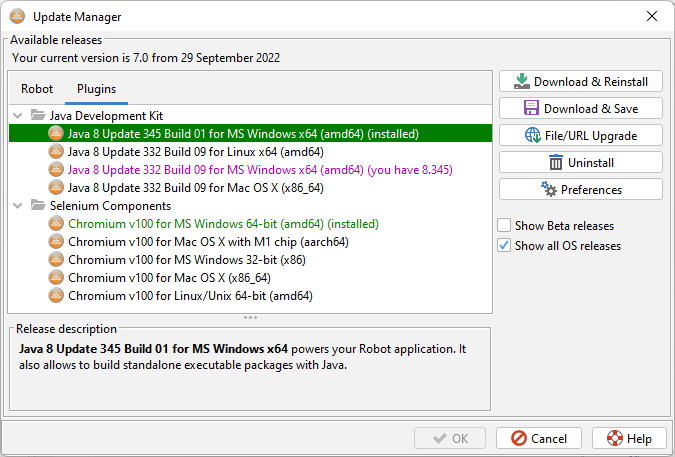
Task: Open Help with the Help button
Action: (x=629, y=438)
